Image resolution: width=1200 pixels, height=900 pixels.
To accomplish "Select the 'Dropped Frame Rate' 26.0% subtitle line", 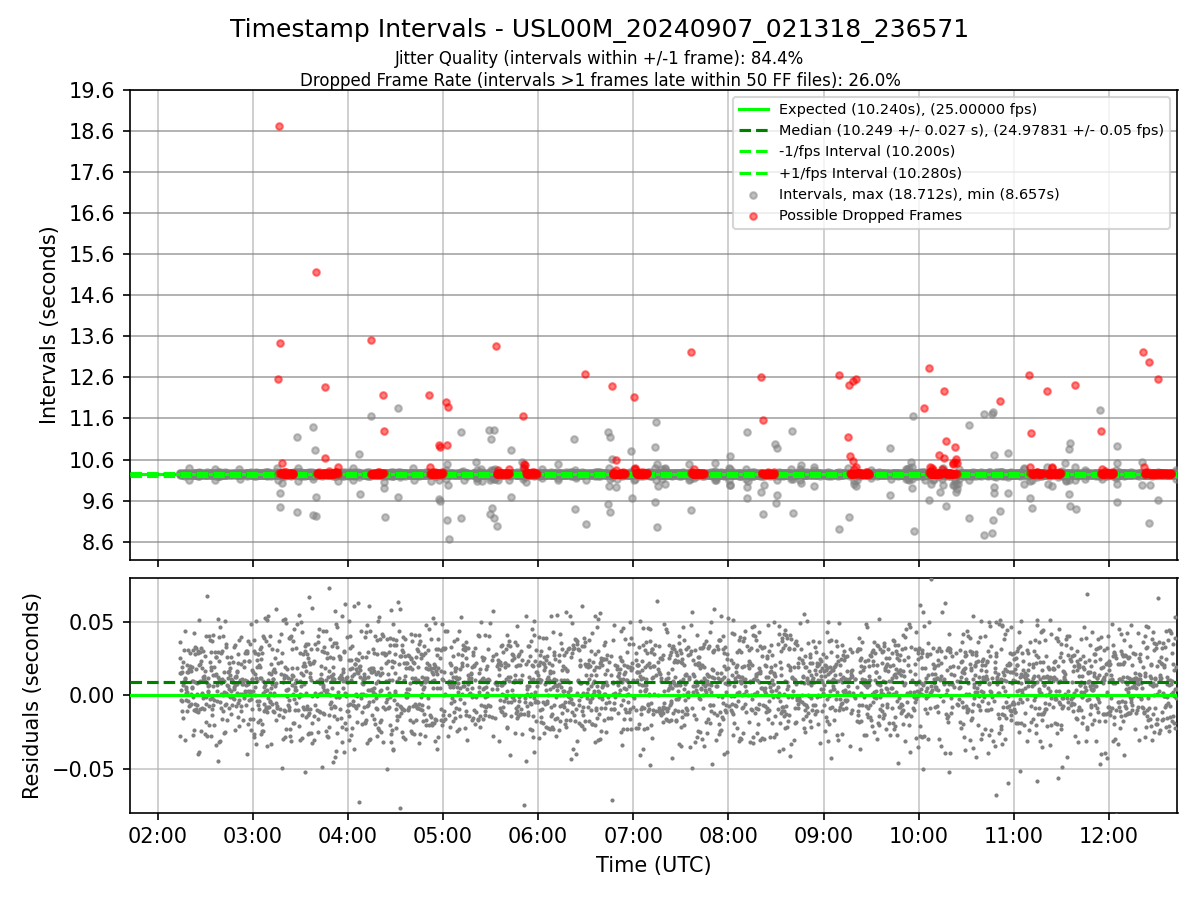I will pyautogui.click(x=600, y=80).
